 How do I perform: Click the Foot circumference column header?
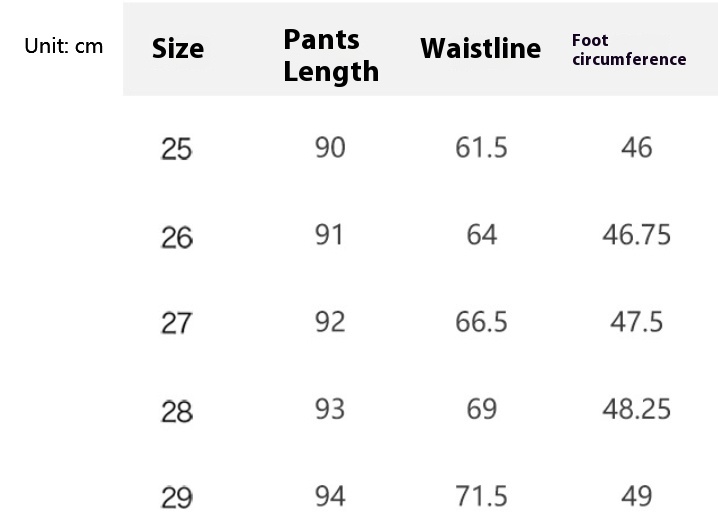point(629,50)
